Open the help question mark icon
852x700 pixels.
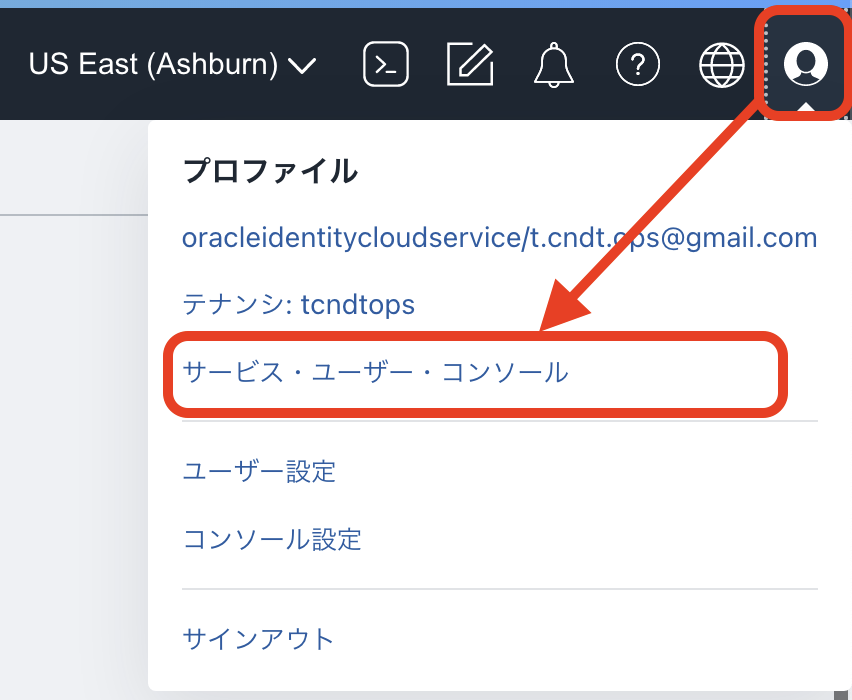click(x=638, y=65)
